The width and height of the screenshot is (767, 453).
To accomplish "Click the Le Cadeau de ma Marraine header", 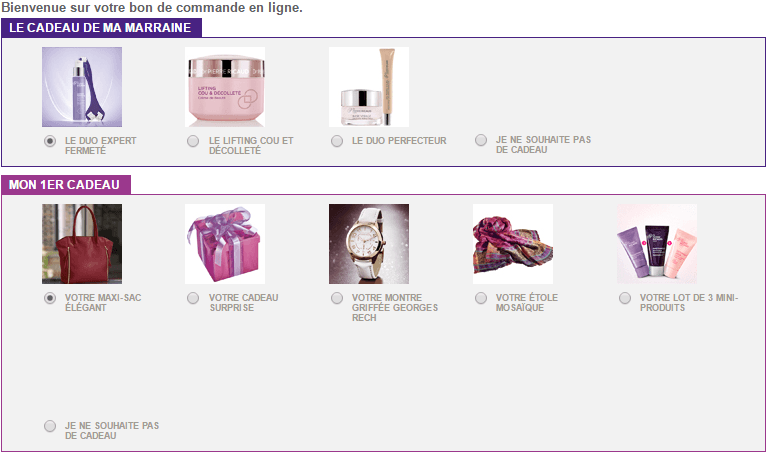I will 101,28.
